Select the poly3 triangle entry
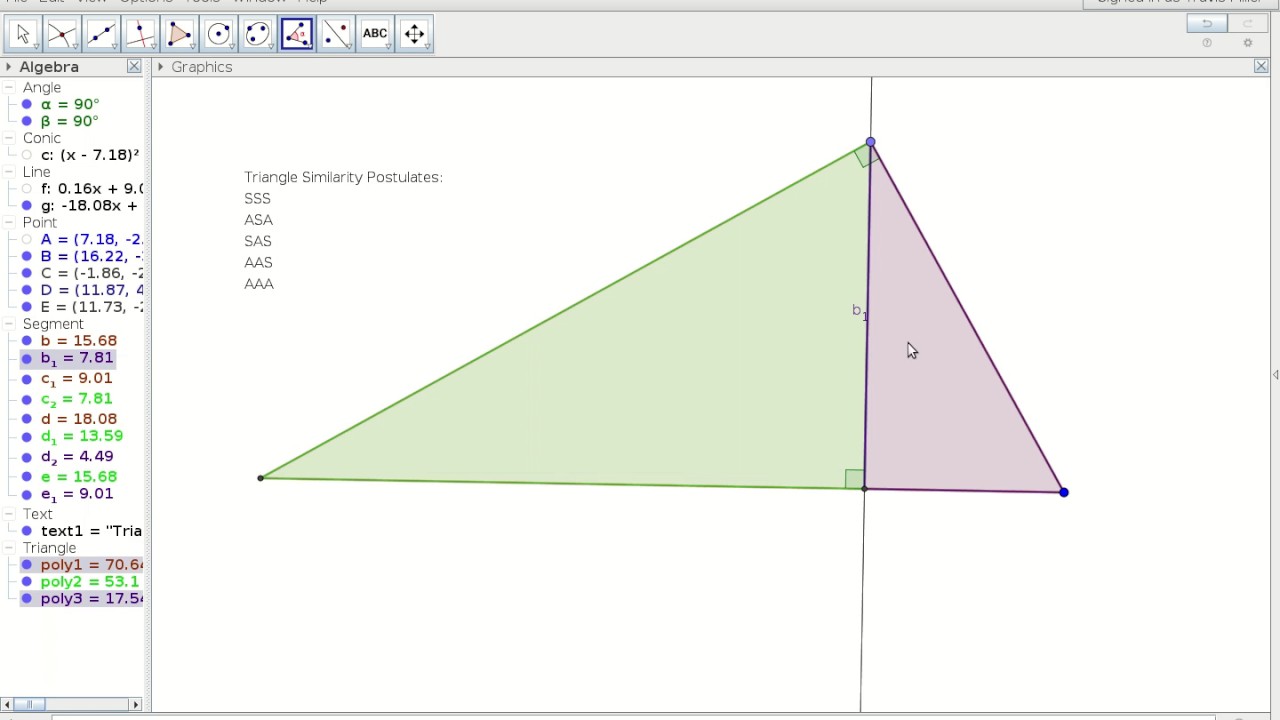The width and height of the screenshot is (1280, 720). [x=91, y=599]
